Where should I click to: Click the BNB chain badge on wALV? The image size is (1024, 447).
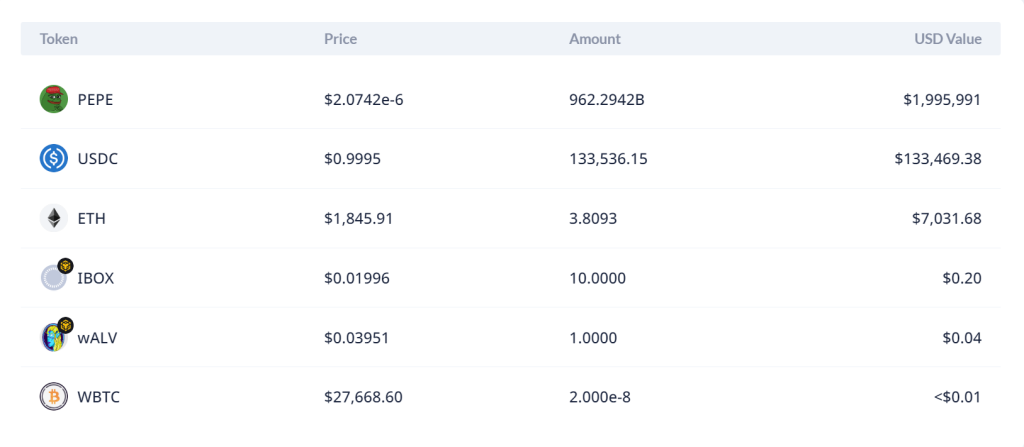point(65,326)
